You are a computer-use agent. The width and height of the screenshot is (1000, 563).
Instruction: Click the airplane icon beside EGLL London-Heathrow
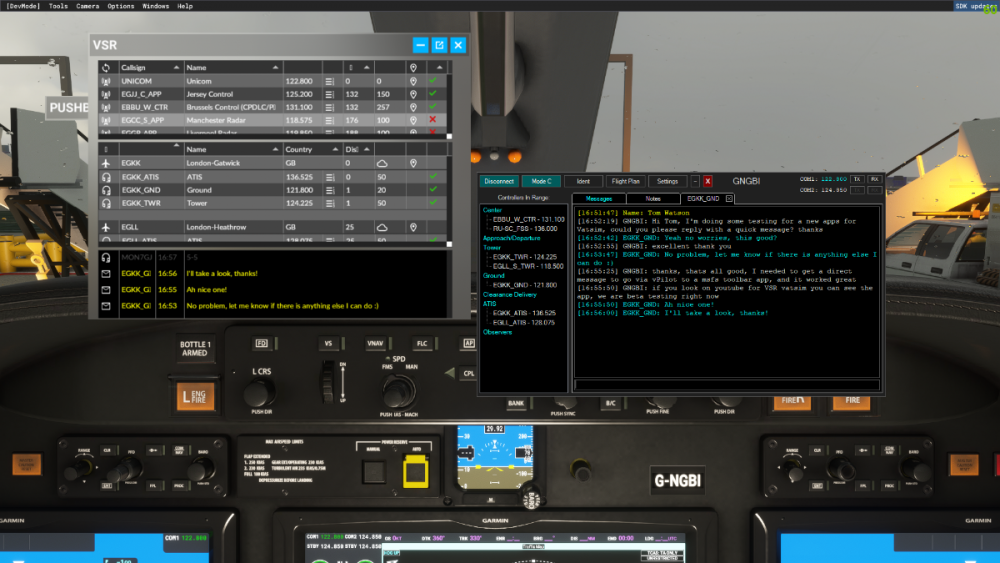click(x=107, y=228)
